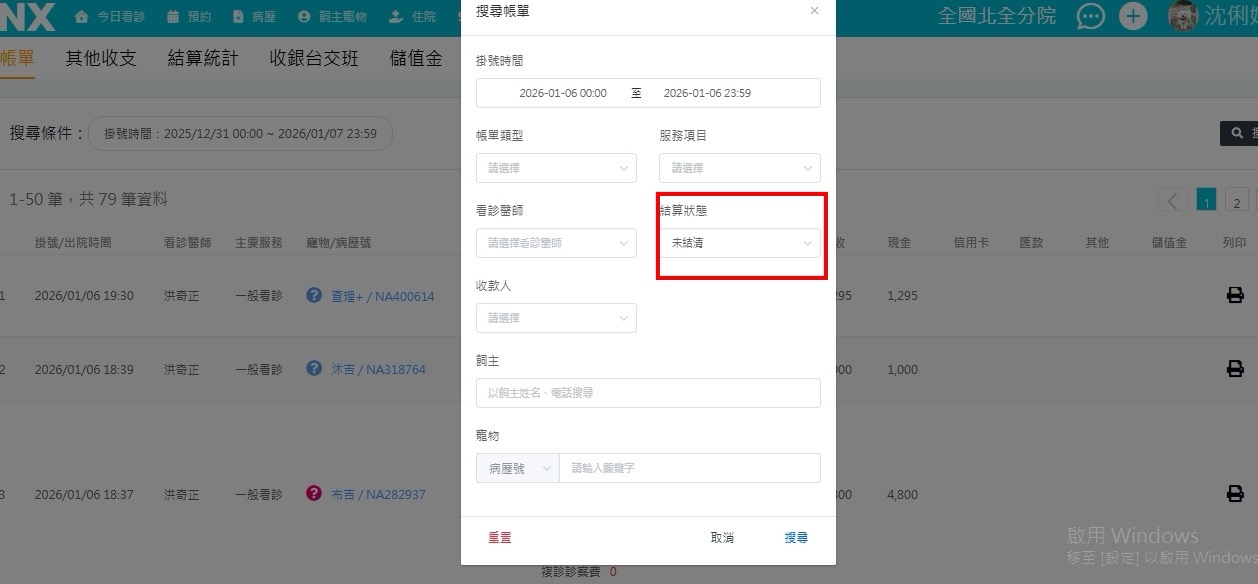The height and width of the screenshot is (584, 1258).
Task: Expand the 結算狀態 dropdown showing 未結清
Action: click(739, 243)
